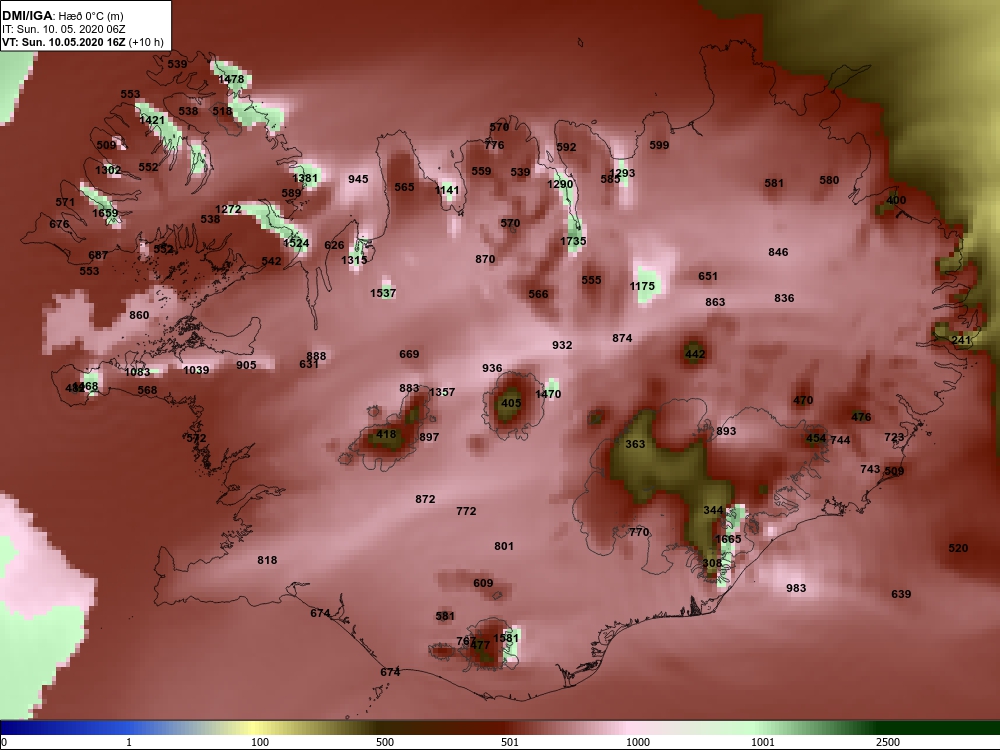Select the 639 value
This screenshot has height=750, width=1000.
(901, 594)
